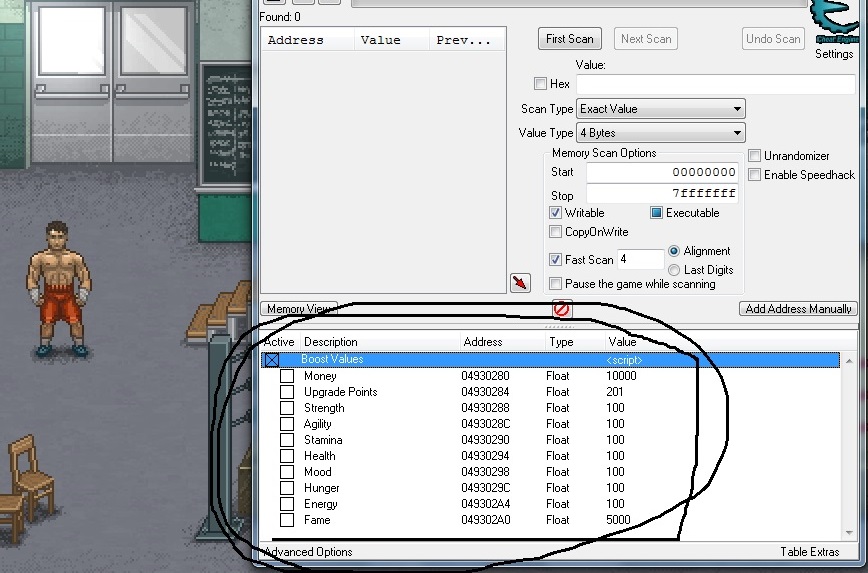Freeze the Mood value checkbox
Image resolution: width=868 pixels, height=573 pixels.
pyautogui.click(x=287, y=472)
